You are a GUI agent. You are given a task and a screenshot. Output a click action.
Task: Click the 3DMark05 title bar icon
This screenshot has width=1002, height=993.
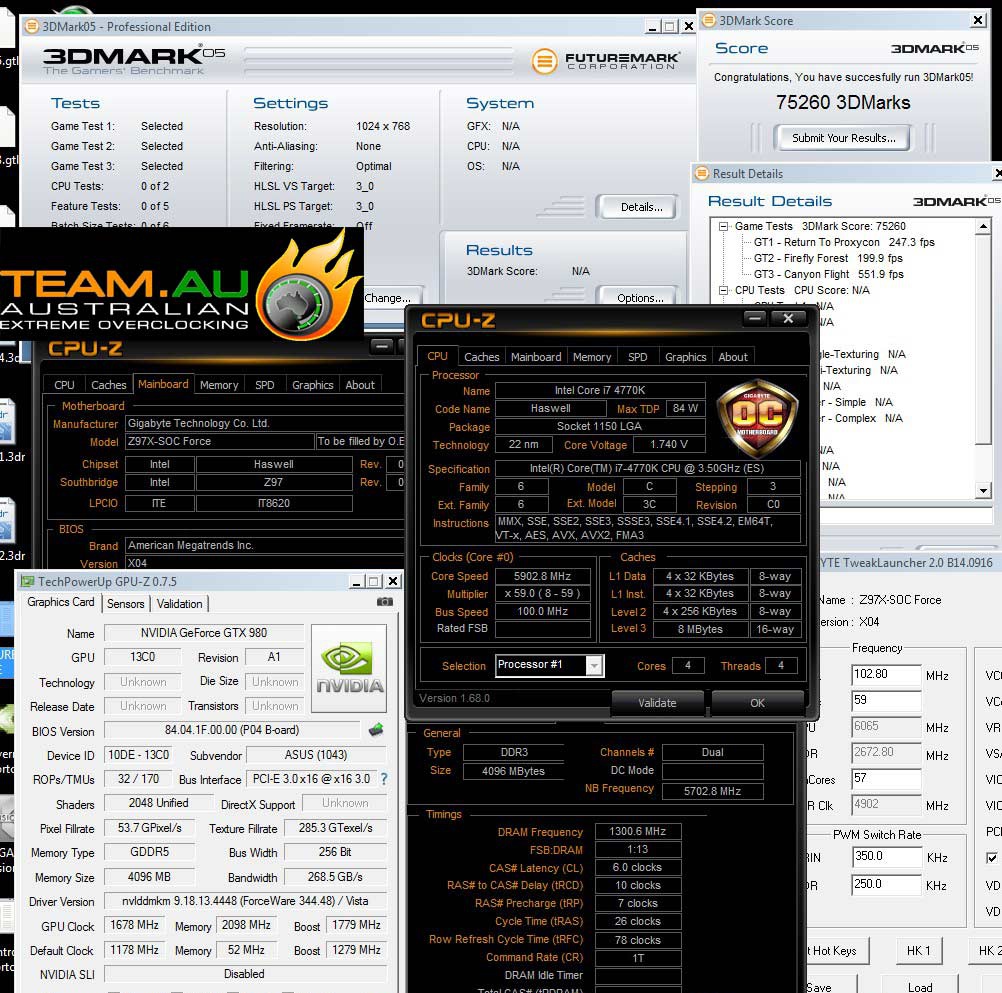pos(31,26)
